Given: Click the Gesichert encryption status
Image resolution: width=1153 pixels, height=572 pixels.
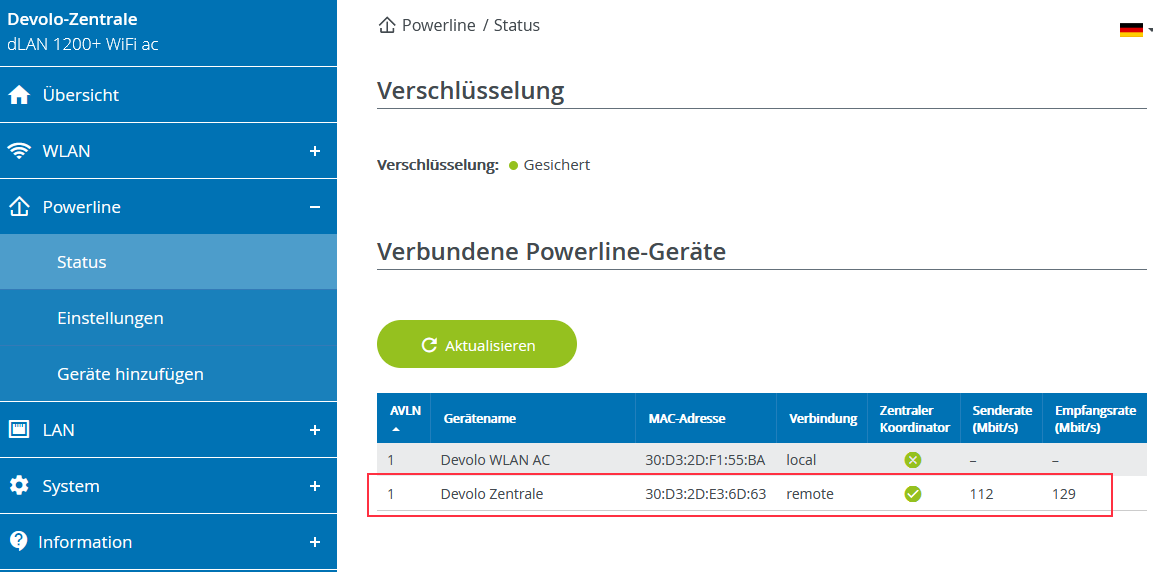Looking at the screenshot, I should [x=556, y=165].
